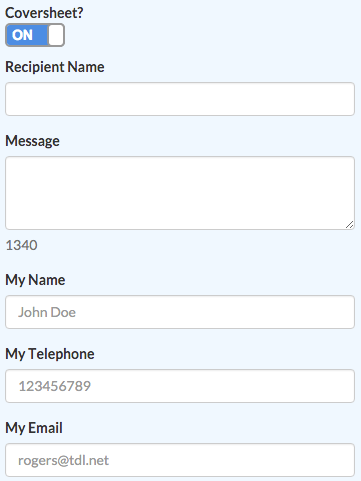Click the rogers@tdl.net placeholder text
361x481 pixels.
(x=63, y=460)
